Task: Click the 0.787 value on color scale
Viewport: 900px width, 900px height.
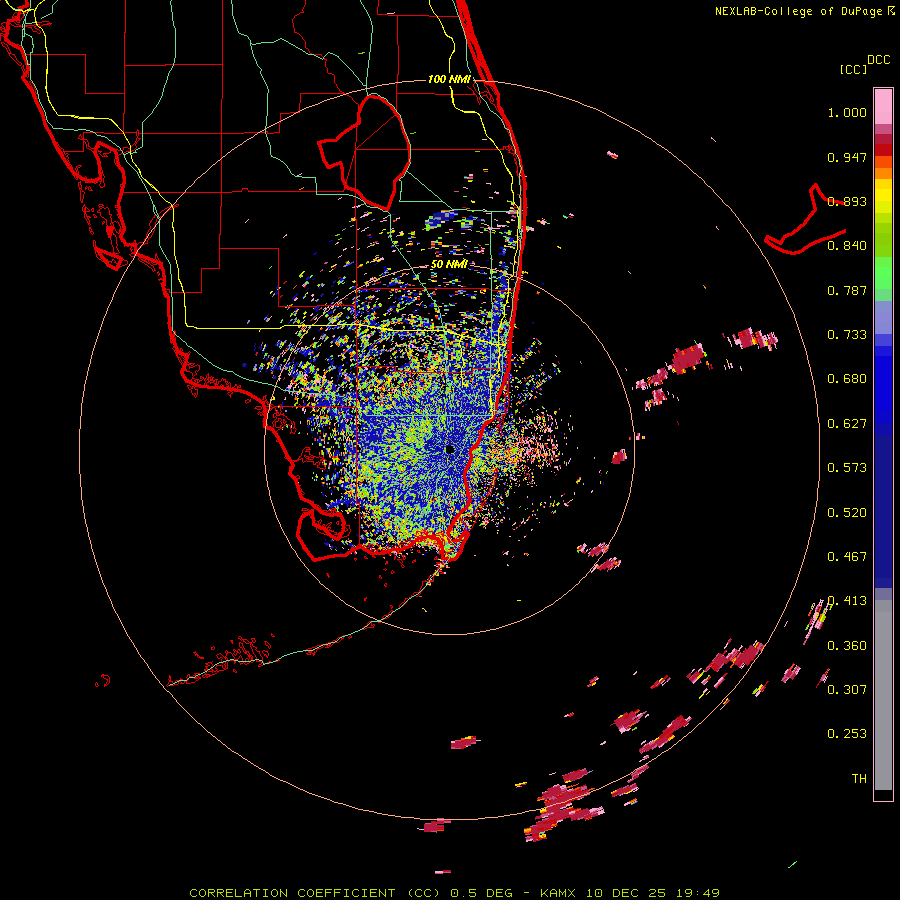Action: (x=847, y=290)
